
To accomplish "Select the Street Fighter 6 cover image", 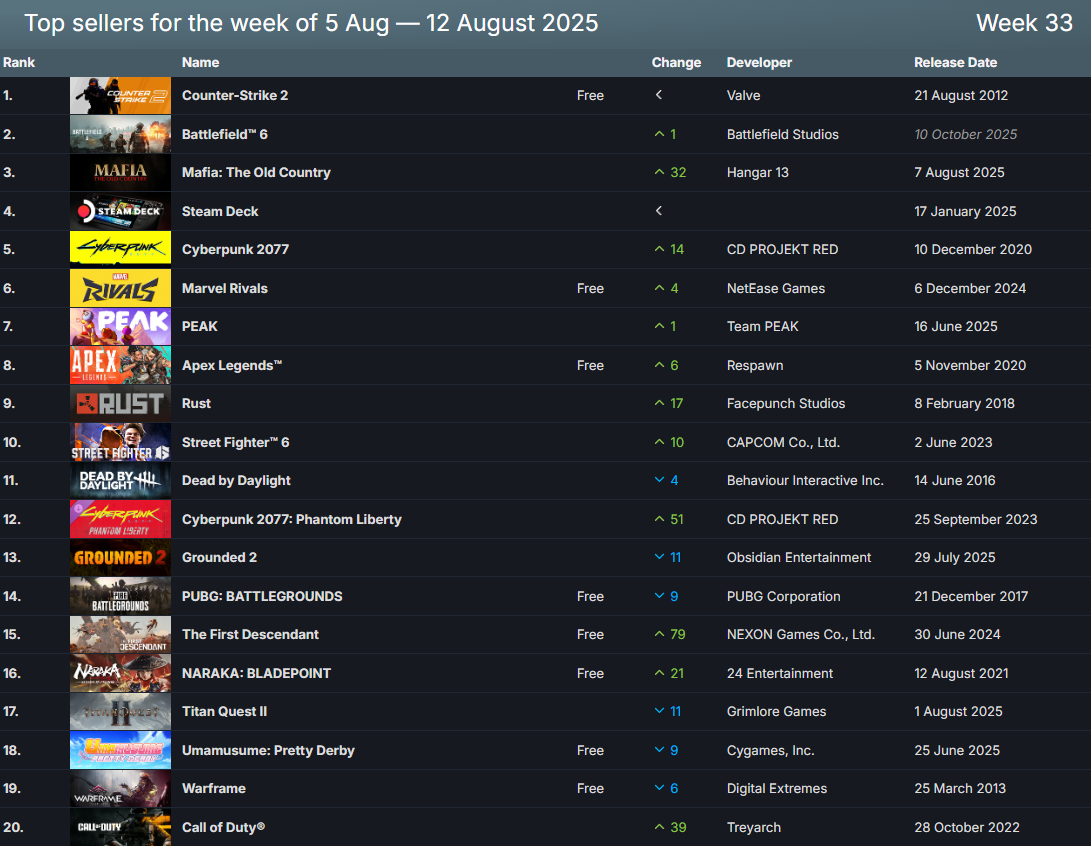I will click(x=120, y=442).
